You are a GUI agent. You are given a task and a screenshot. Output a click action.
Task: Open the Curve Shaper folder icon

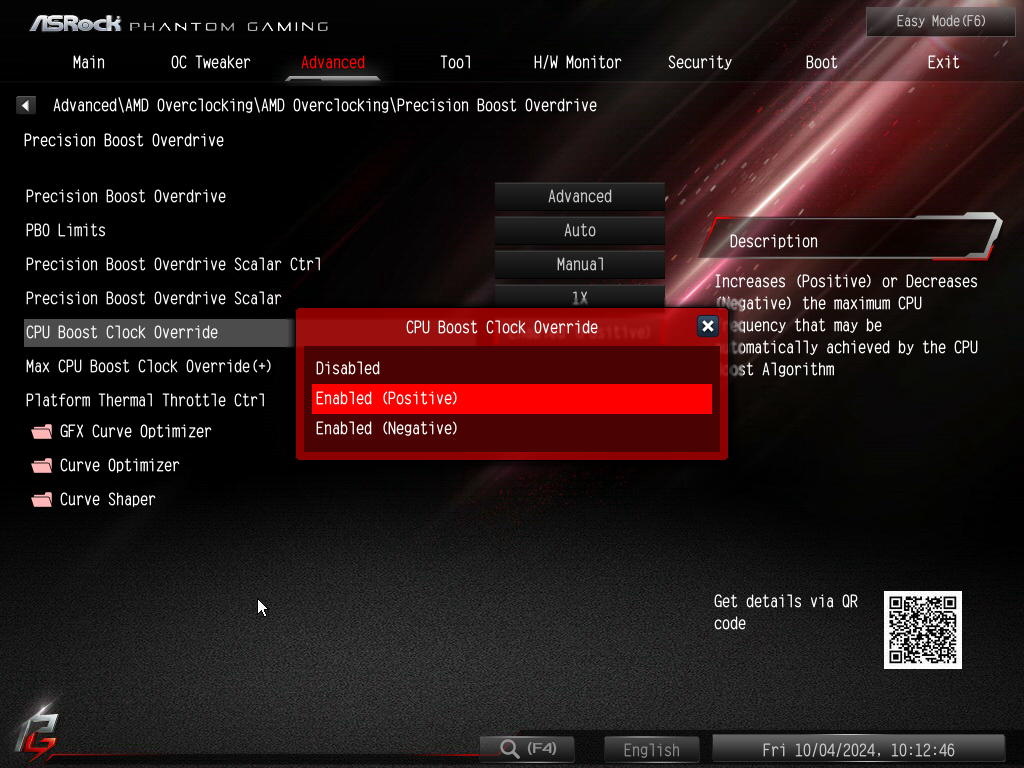42,500
